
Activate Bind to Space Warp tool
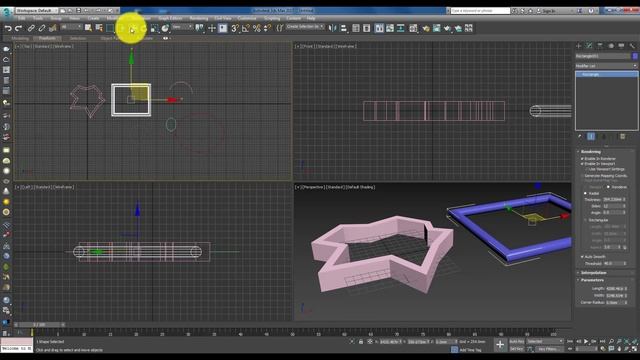(53, 28)
